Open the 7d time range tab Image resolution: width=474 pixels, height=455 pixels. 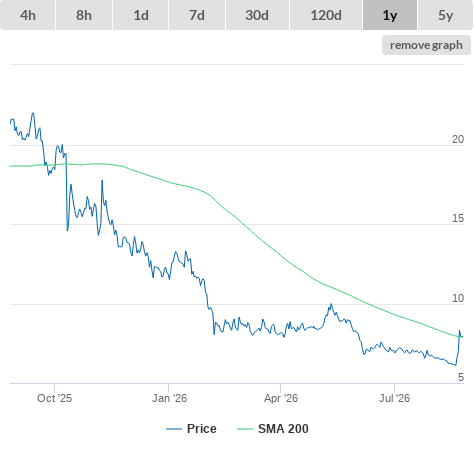point(197,15)
